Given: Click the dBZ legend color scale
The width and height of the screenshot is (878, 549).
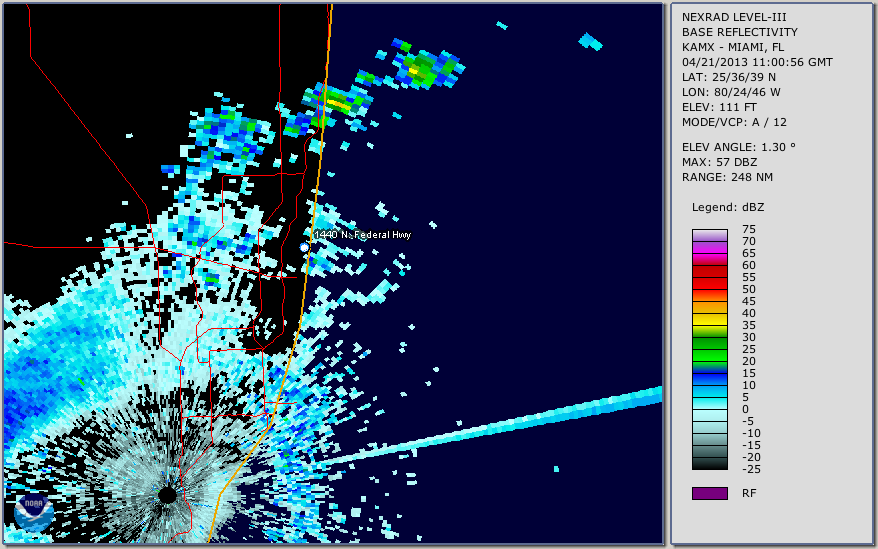Looking at the screenshot, I should (709, 349).
